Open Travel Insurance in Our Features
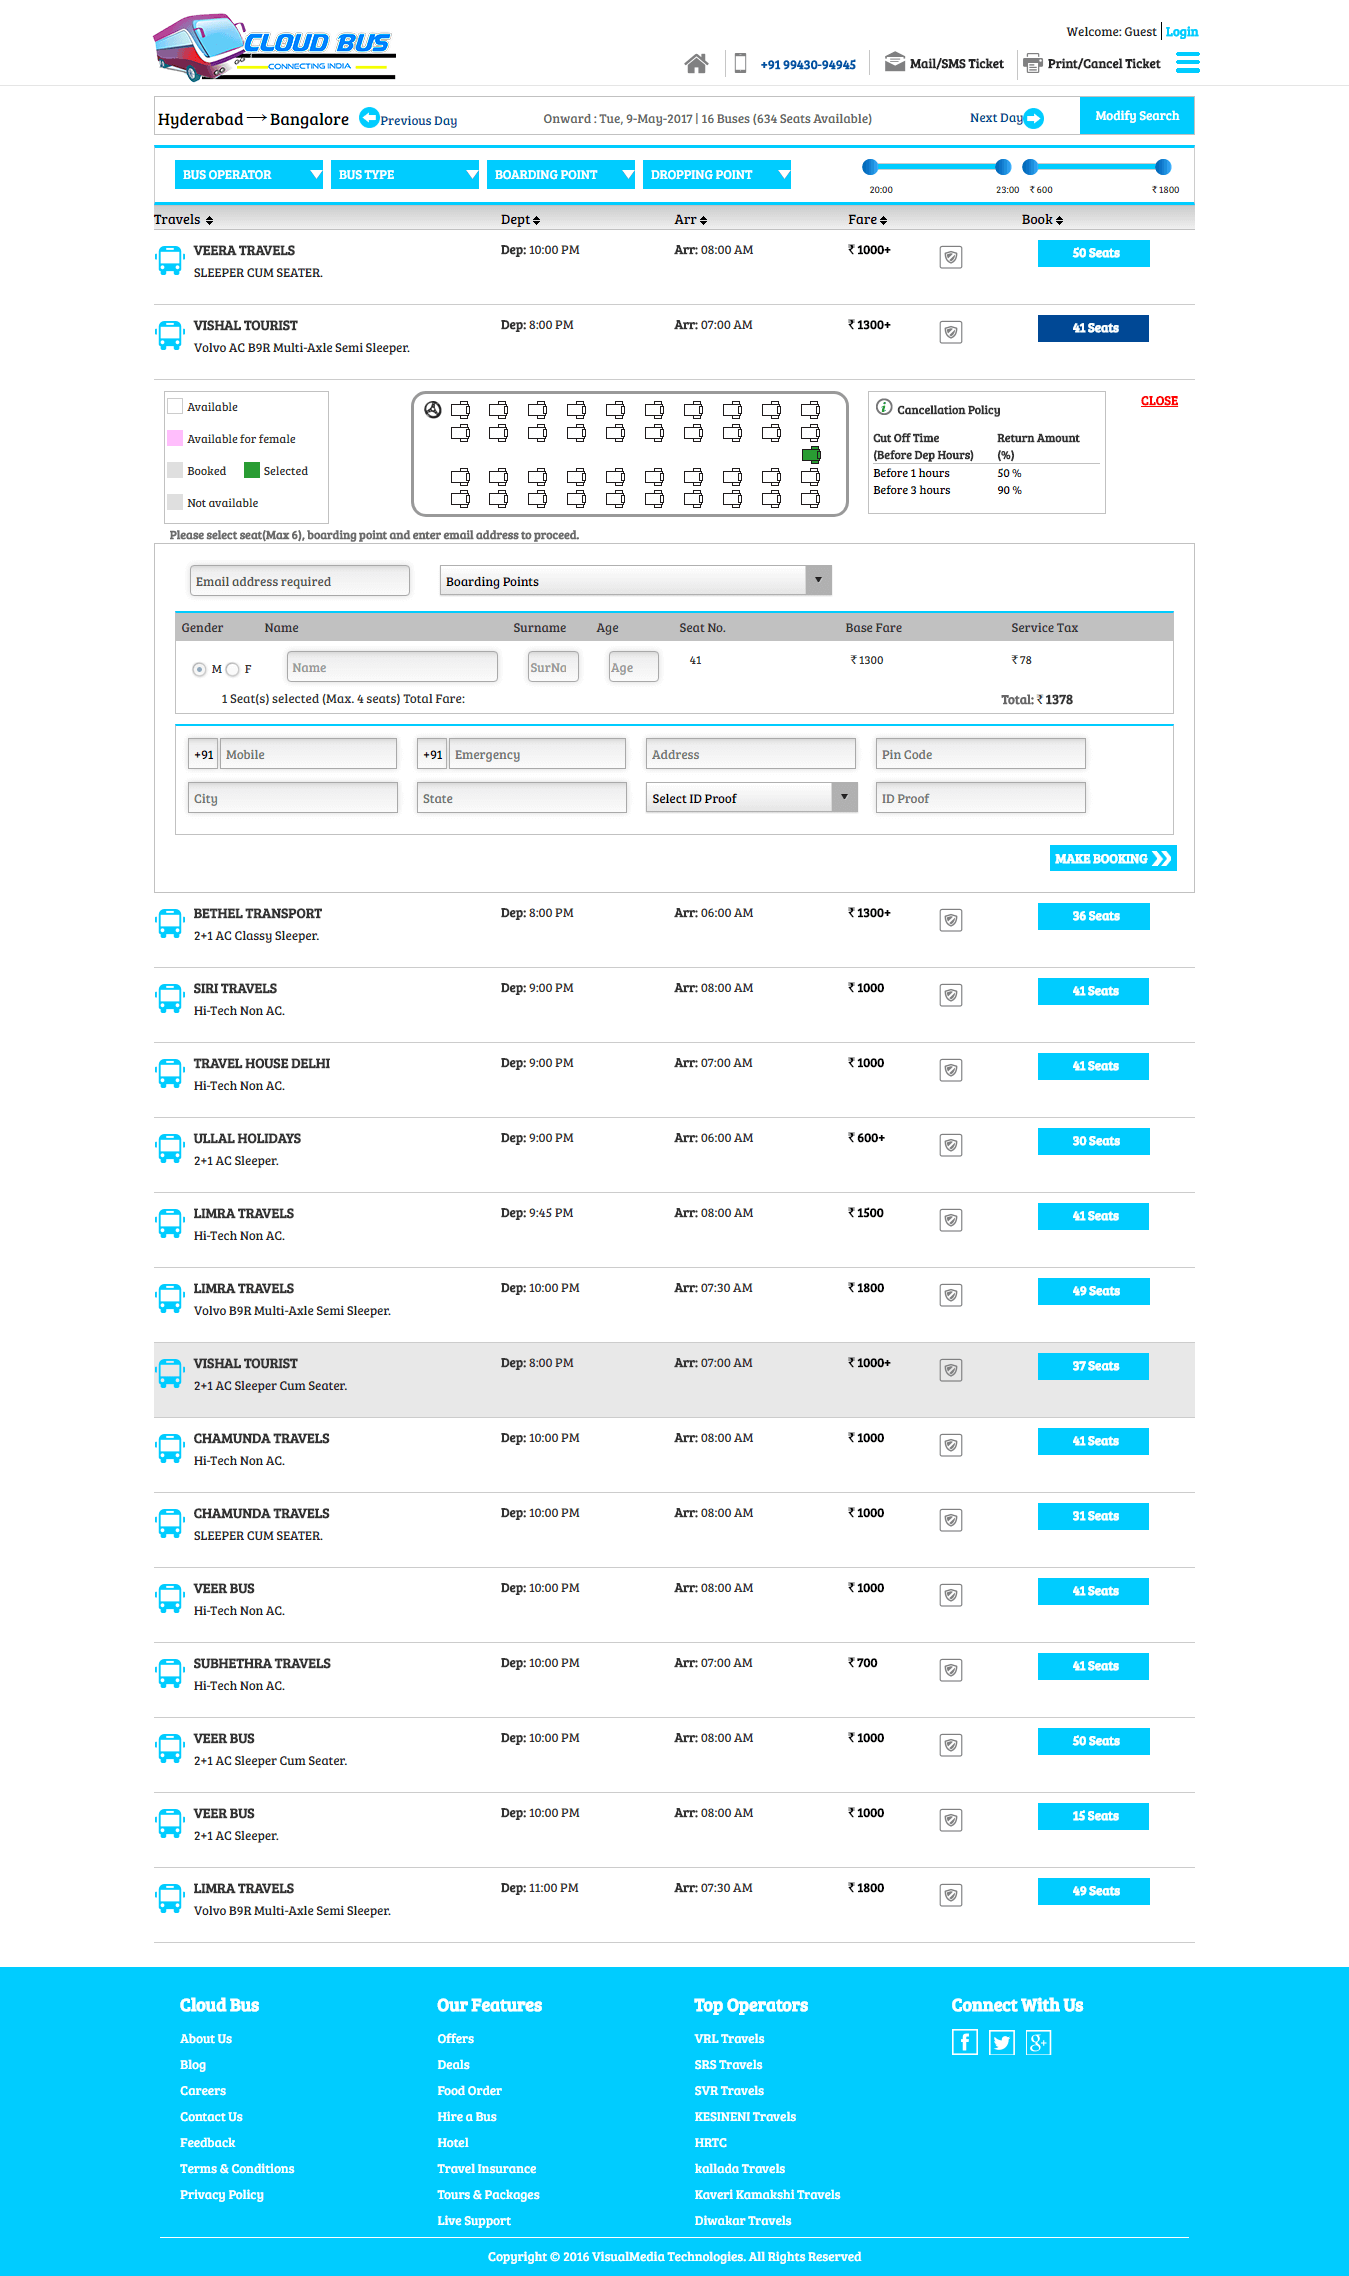Viewport: 1349px width, 2276px height. (486, 2169)
